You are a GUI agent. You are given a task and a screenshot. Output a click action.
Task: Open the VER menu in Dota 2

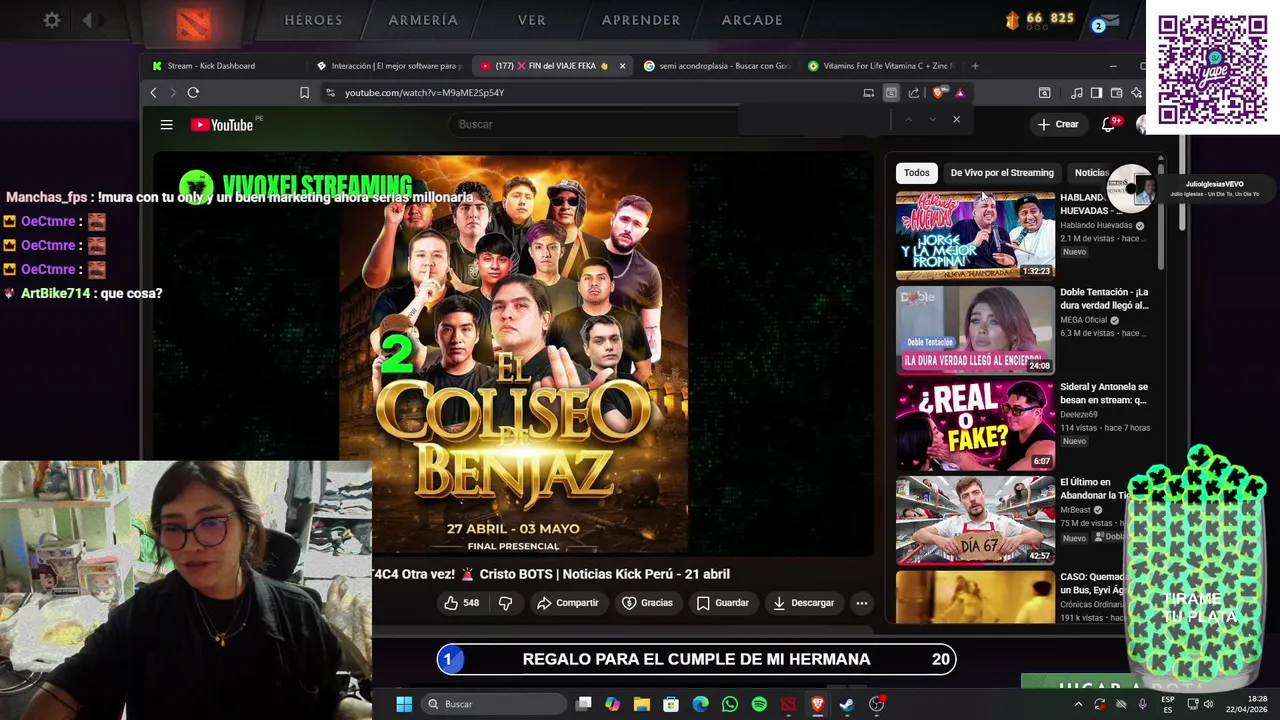pos(532,20)
